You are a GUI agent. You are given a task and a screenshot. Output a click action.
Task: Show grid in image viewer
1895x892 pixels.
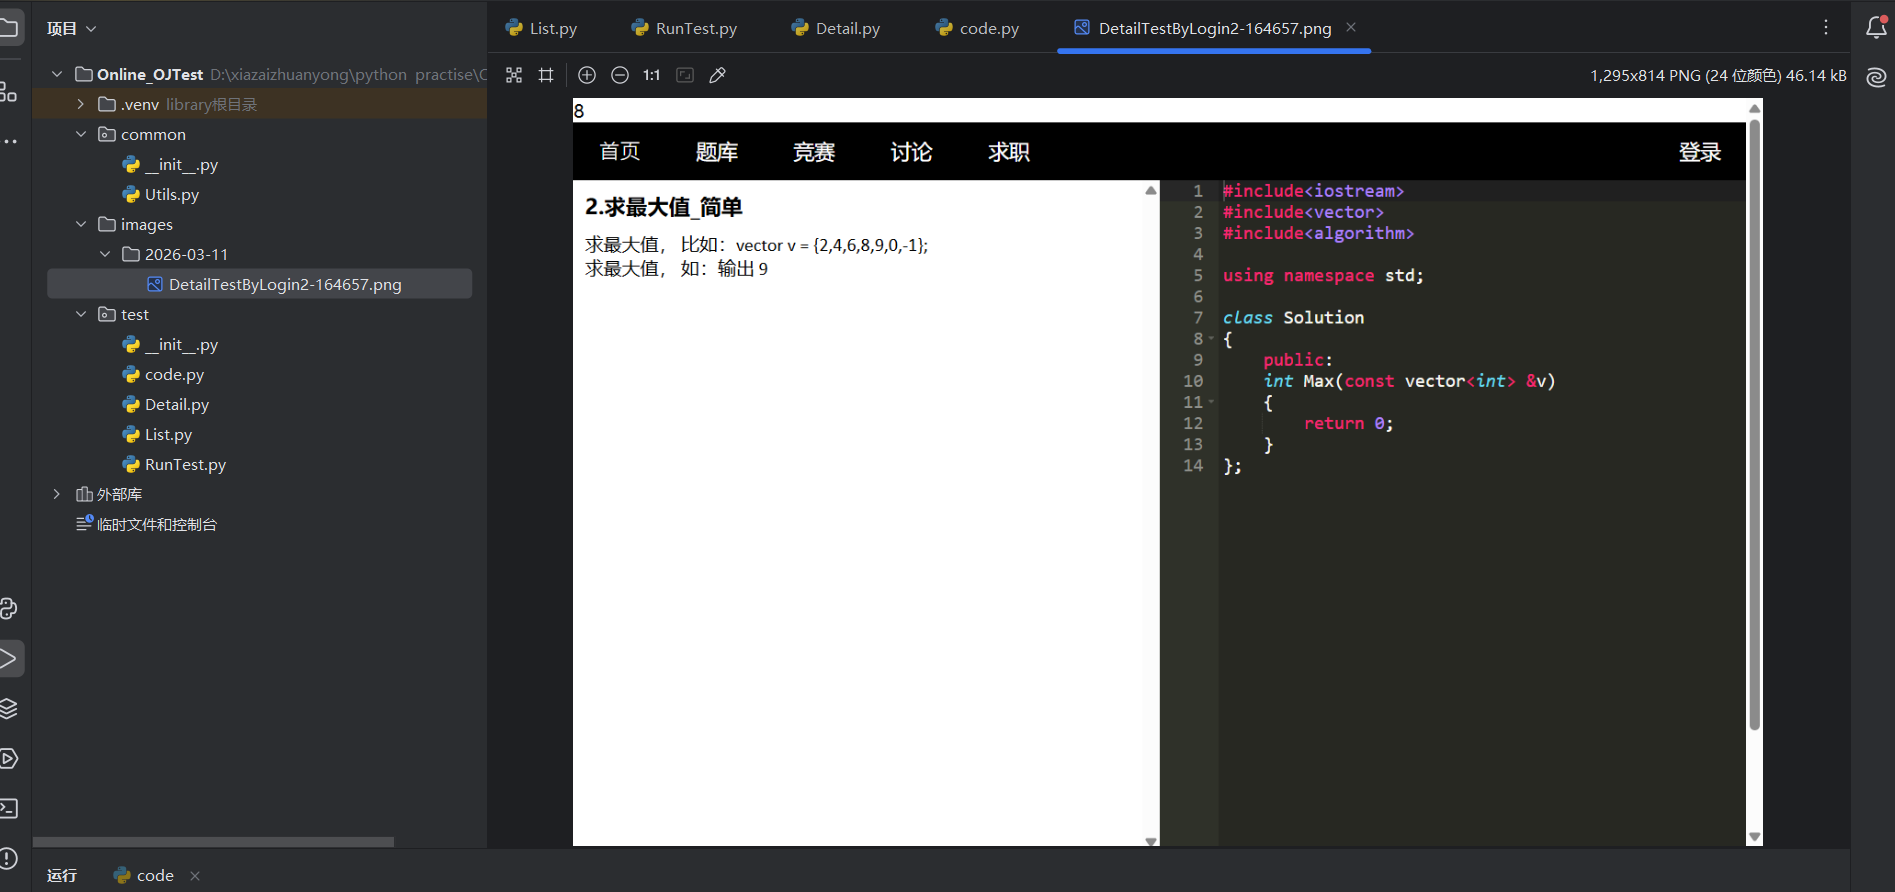click(x=546, y=75)
